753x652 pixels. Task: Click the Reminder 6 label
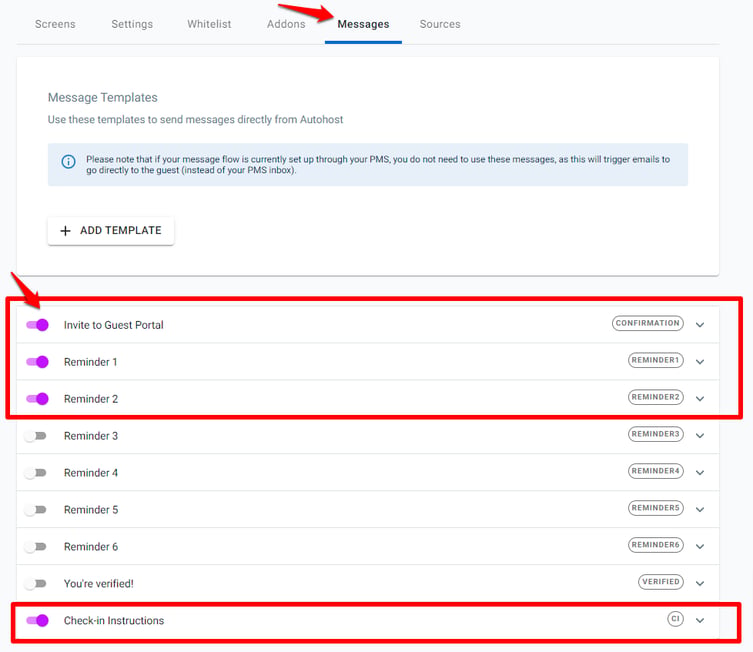[x=91, y=547]
